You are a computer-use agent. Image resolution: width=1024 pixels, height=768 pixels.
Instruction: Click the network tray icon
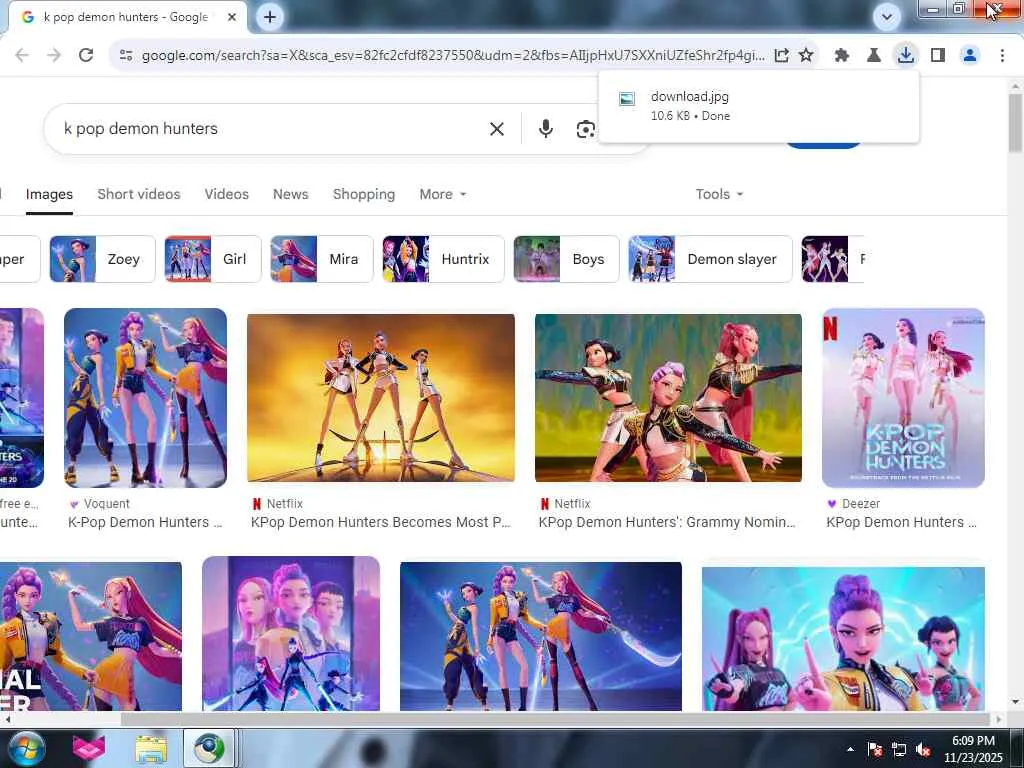pos(899,749)
